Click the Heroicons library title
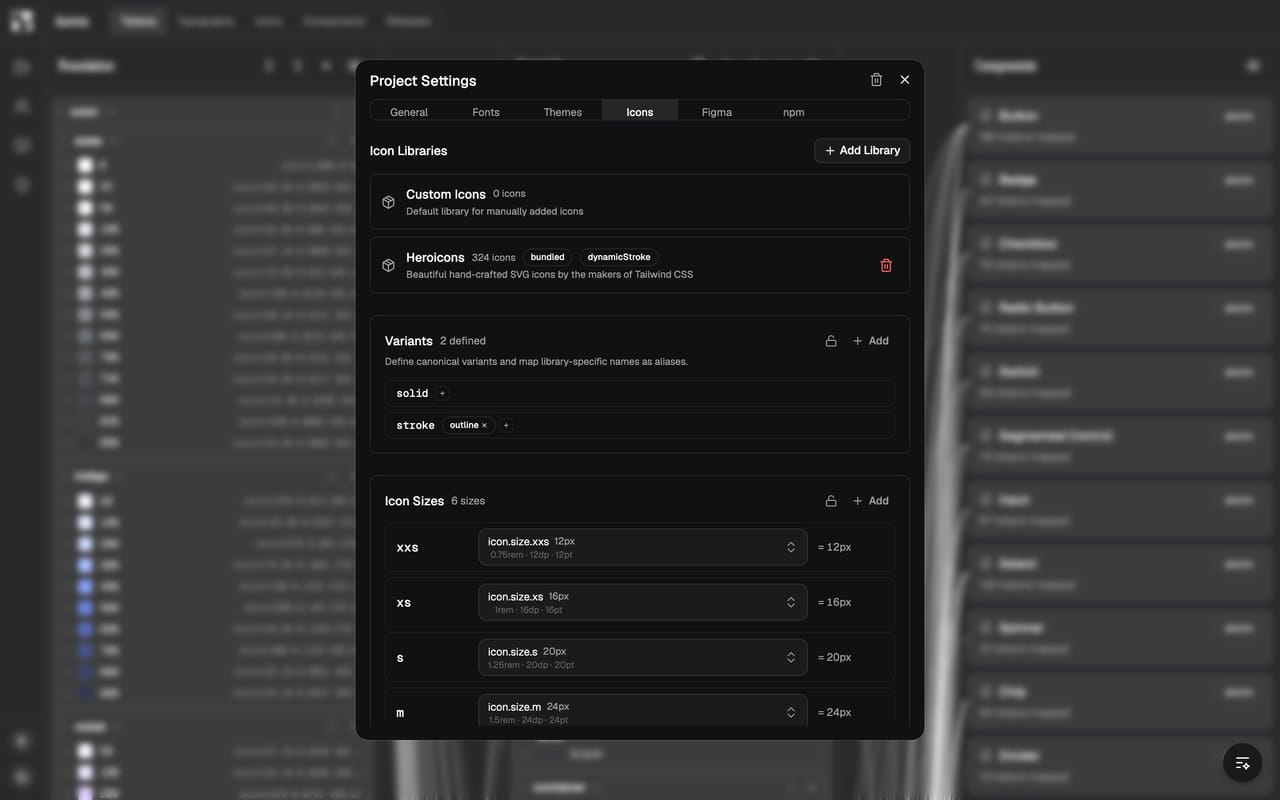Viewport: 1280px width, 800px height. pyautogui.click(x=435, y=257)
